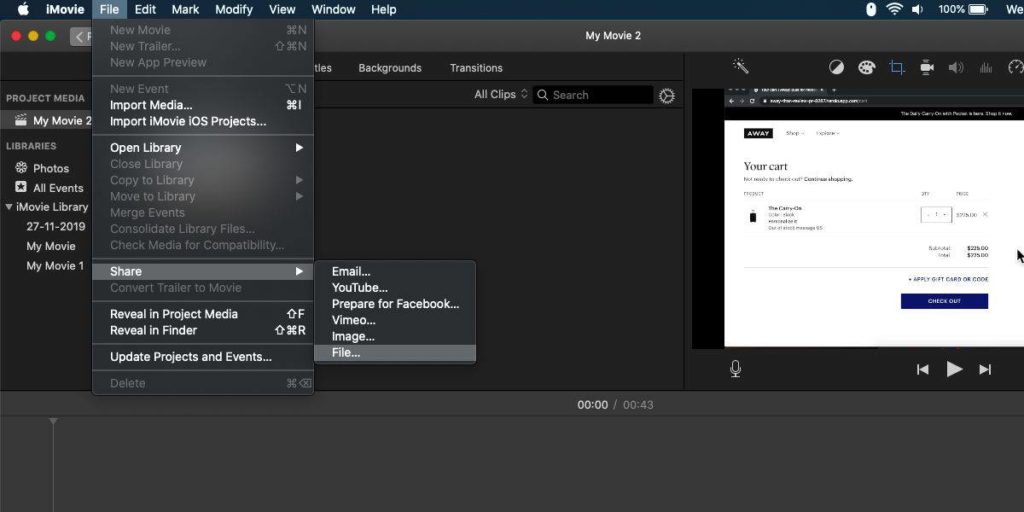Open noise reduction and equalizer icon
The height and width of the screenshot is (512, 1024).
986,67
